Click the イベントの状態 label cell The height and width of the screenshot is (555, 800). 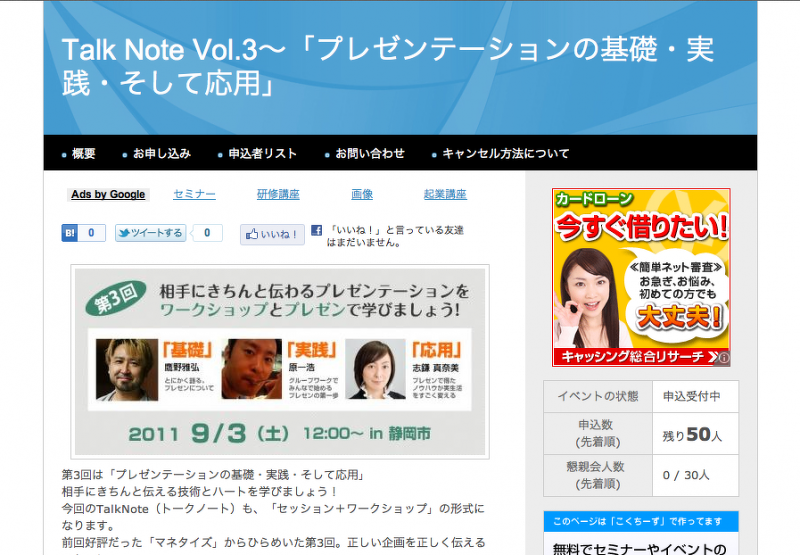coord(597,396)
